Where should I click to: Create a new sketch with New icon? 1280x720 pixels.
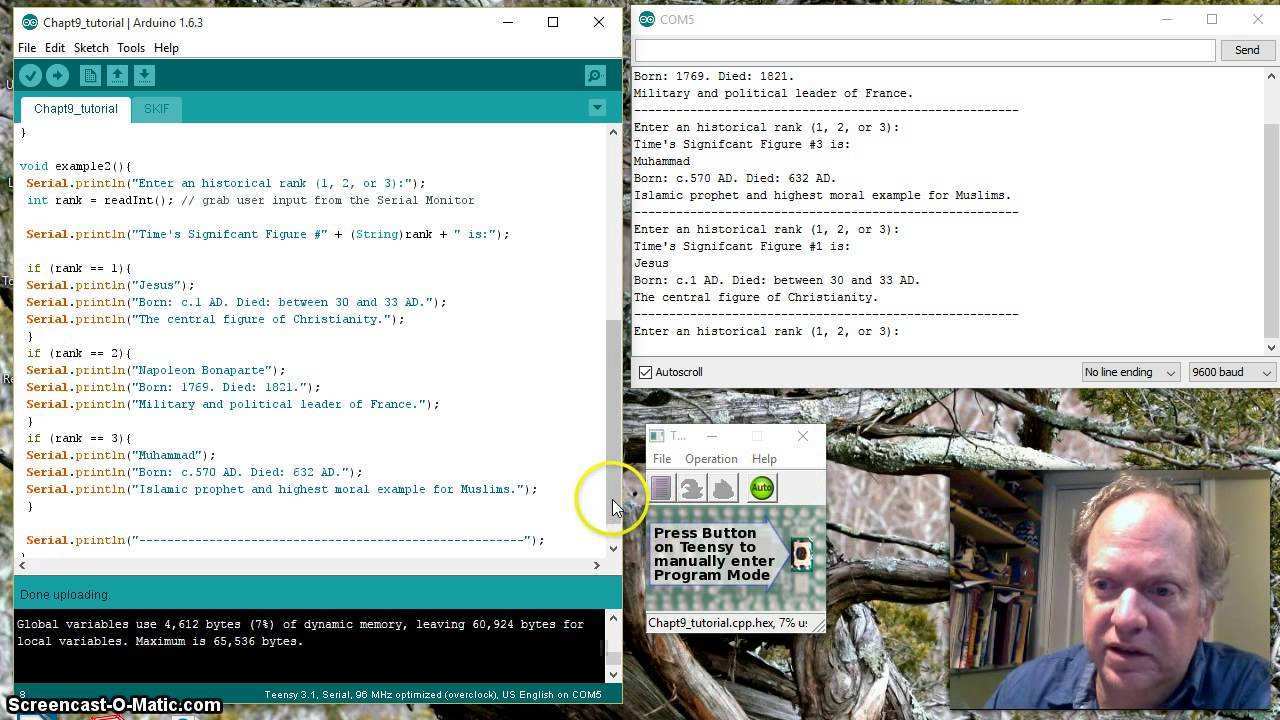coord(90,75)
